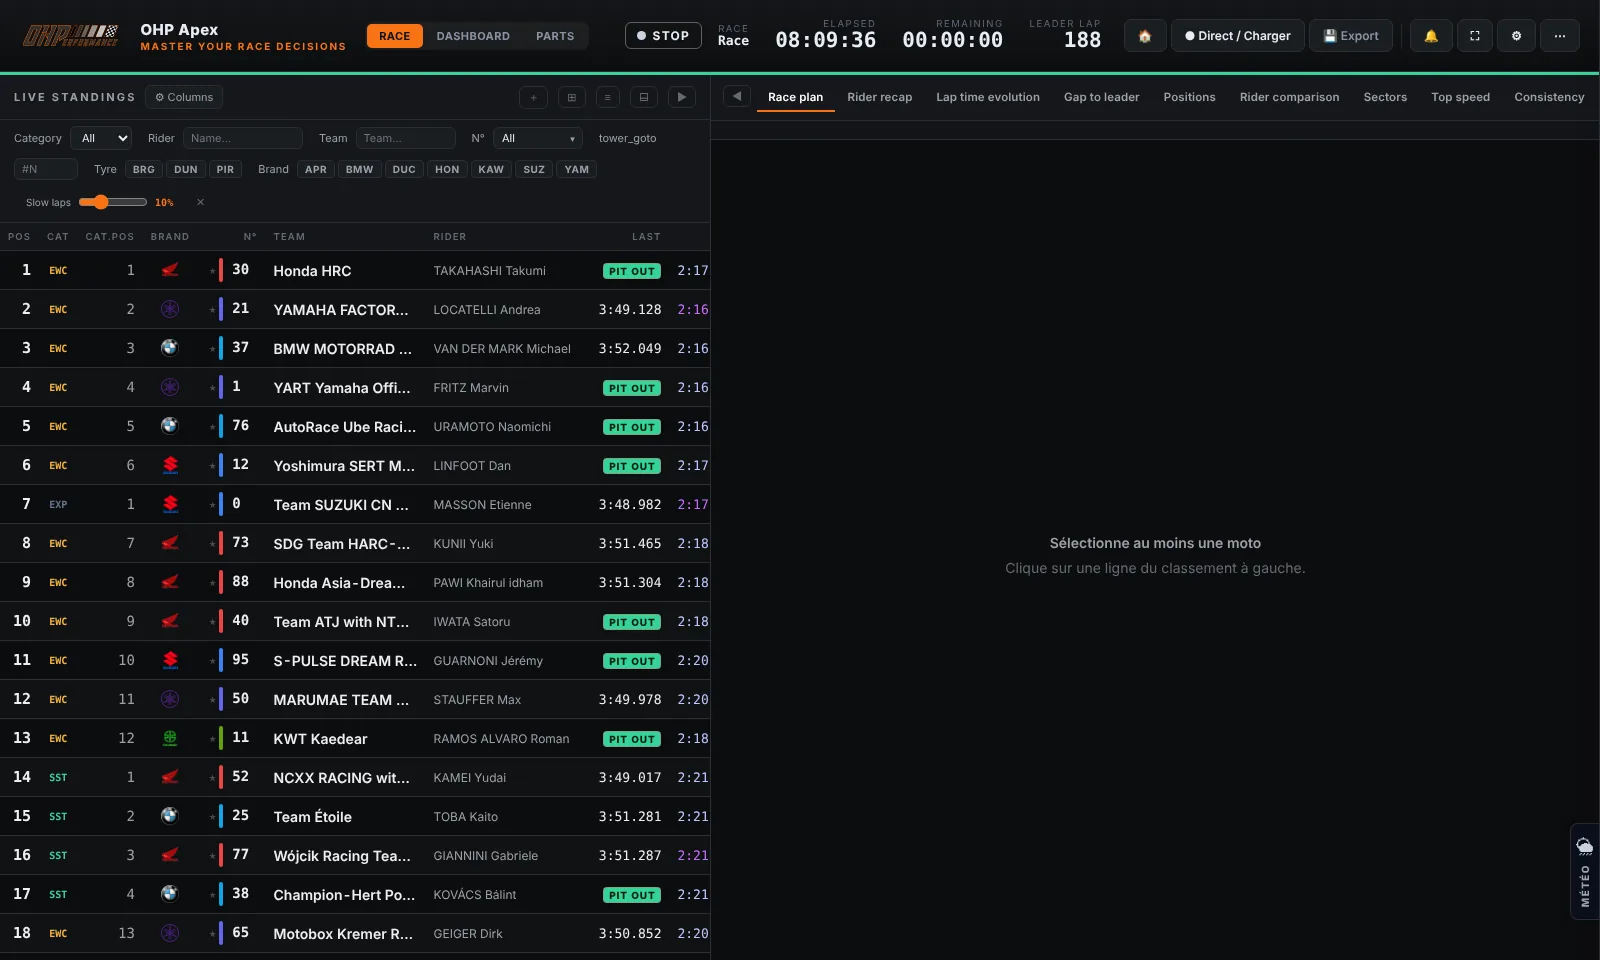Image resolution: width=1600 pixels, height=960 pixels.
Task: Click the Honda brand logo in Honda HRC row
Action: [x=170, y=270]
